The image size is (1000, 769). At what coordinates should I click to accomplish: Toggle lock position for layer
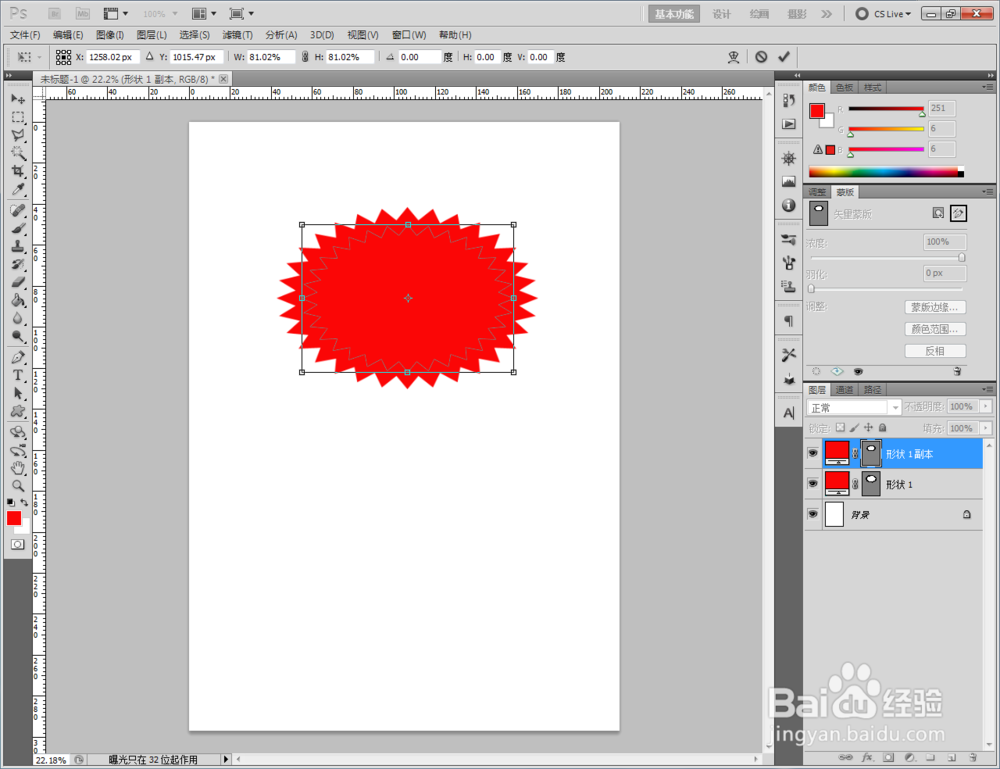coord(869,428)
